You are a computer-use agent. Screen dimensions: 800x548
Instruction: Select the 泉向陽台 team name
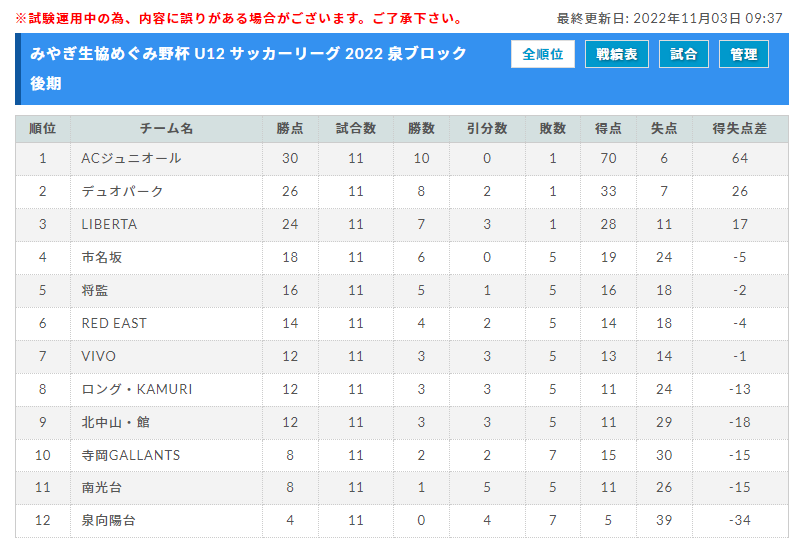tap(109, 520)
